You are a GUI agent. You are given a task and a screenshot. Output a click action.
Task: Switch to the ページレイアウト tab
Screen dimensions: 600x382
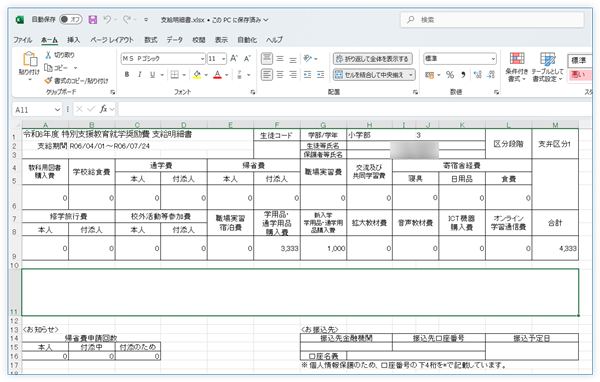pyautogui.click(x=112, y=40)
